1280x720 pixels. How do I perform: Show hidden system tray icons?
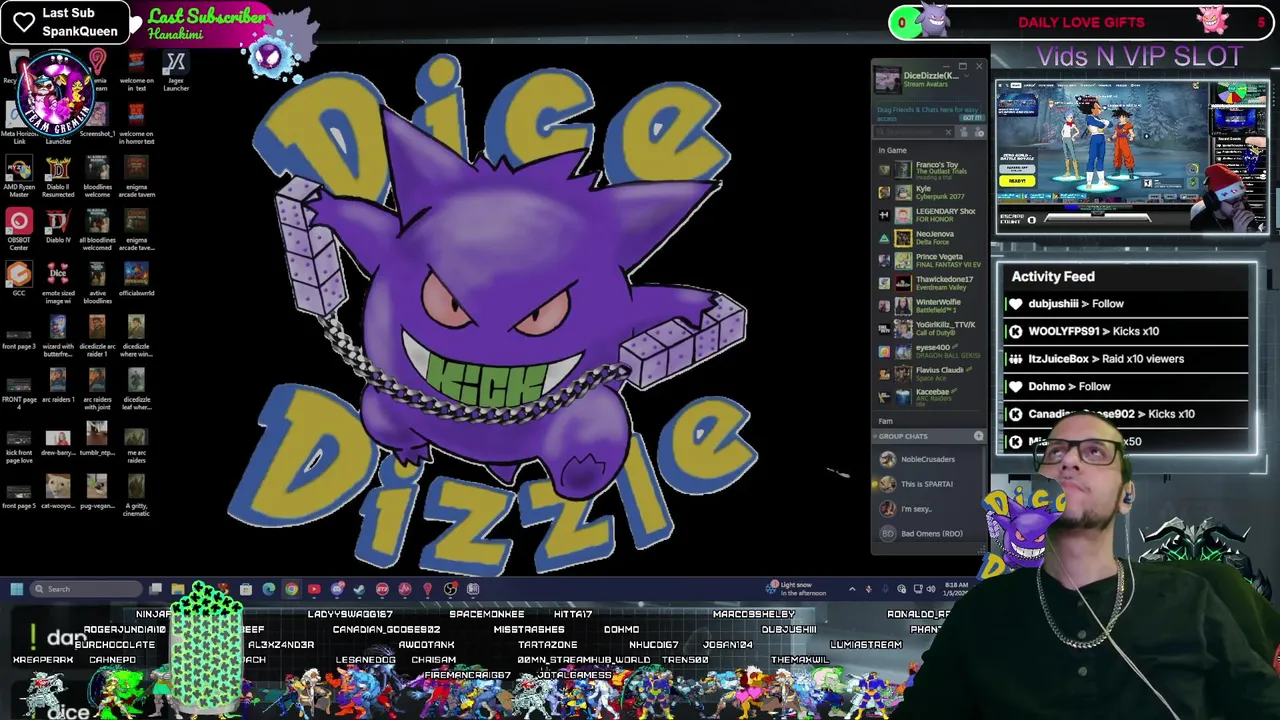coord(852,589)
